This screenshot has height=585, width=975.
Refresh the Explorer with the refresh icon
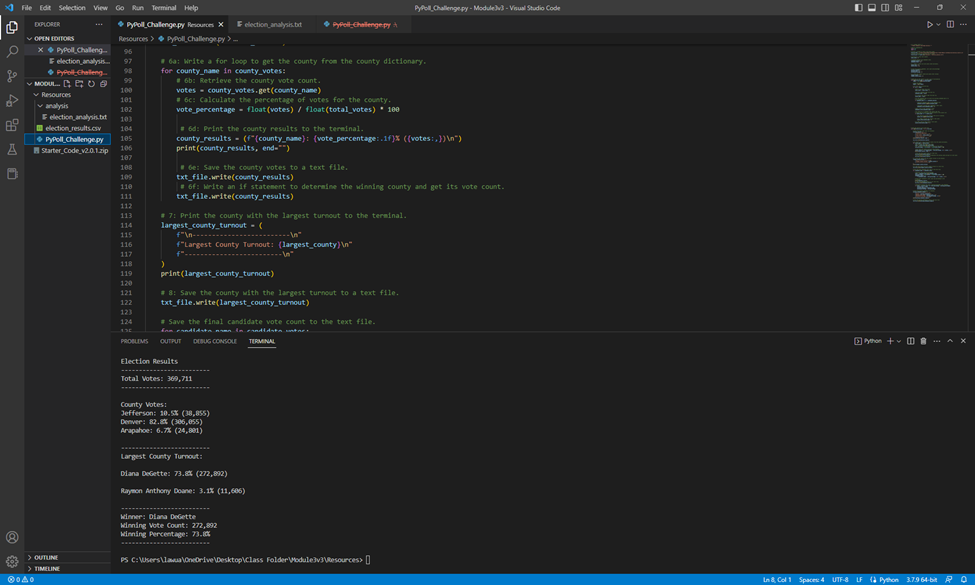point(90,84)
